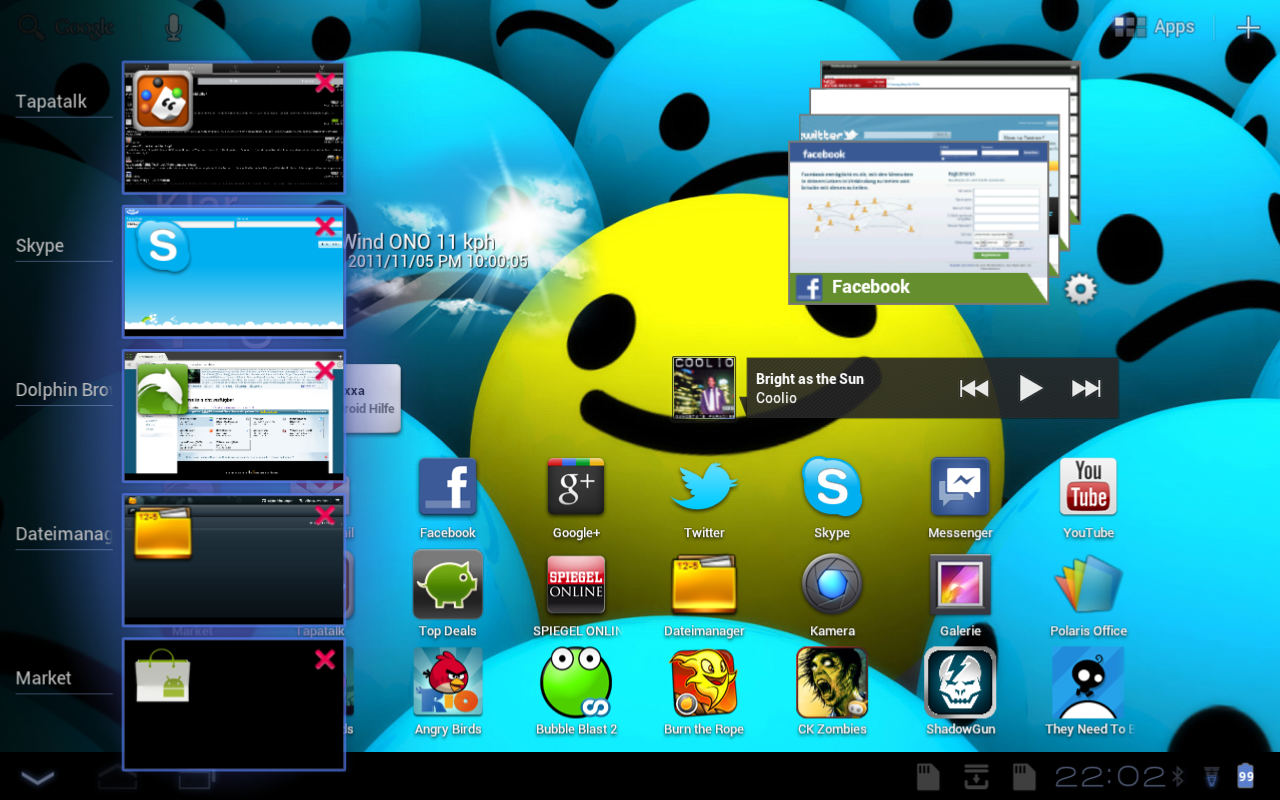The image size is (1280, 800).
Task: Open the Facebook app icon
Action: click(447, 487)
